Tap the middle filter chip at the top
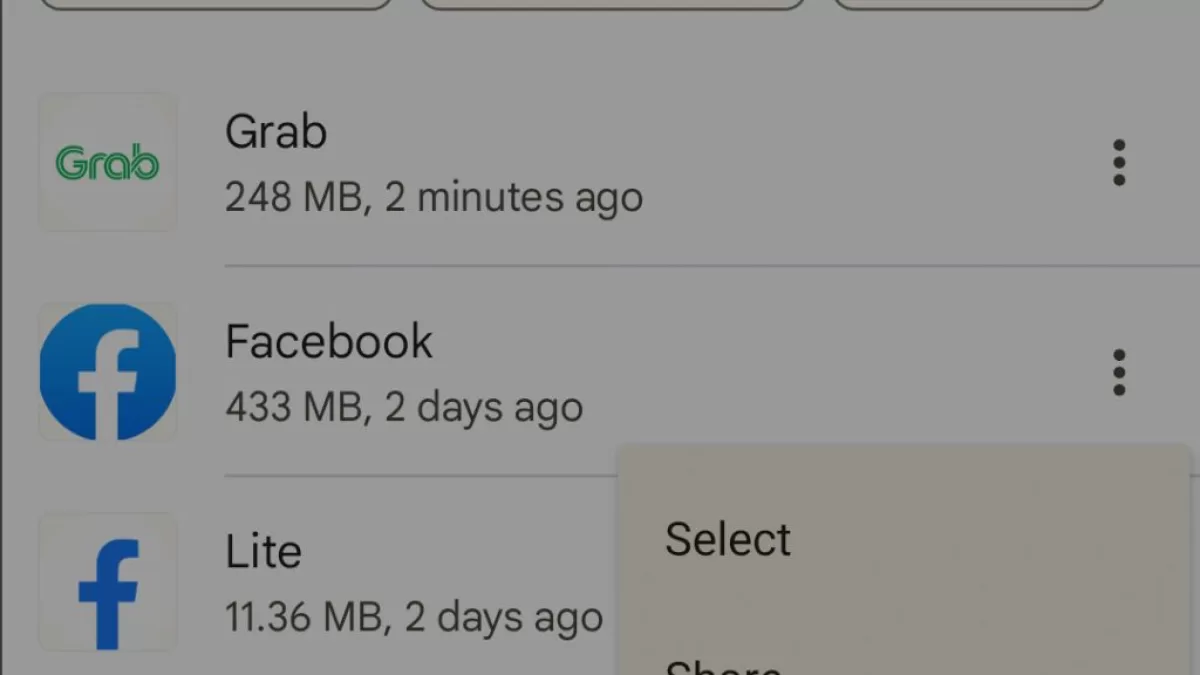This screenshot has height=675, width=1200. (x=613, y=4)
